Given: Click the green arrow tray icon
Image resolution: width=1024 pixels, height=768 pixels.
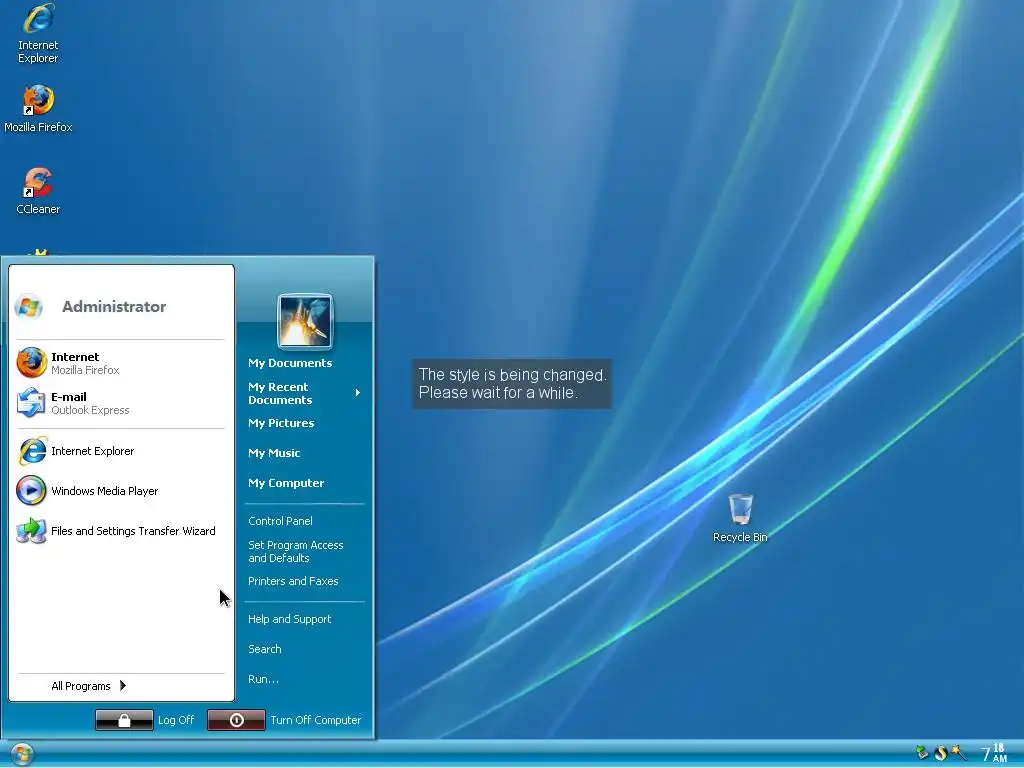Looking at the screenshot, I should click(x=922, y=752).
